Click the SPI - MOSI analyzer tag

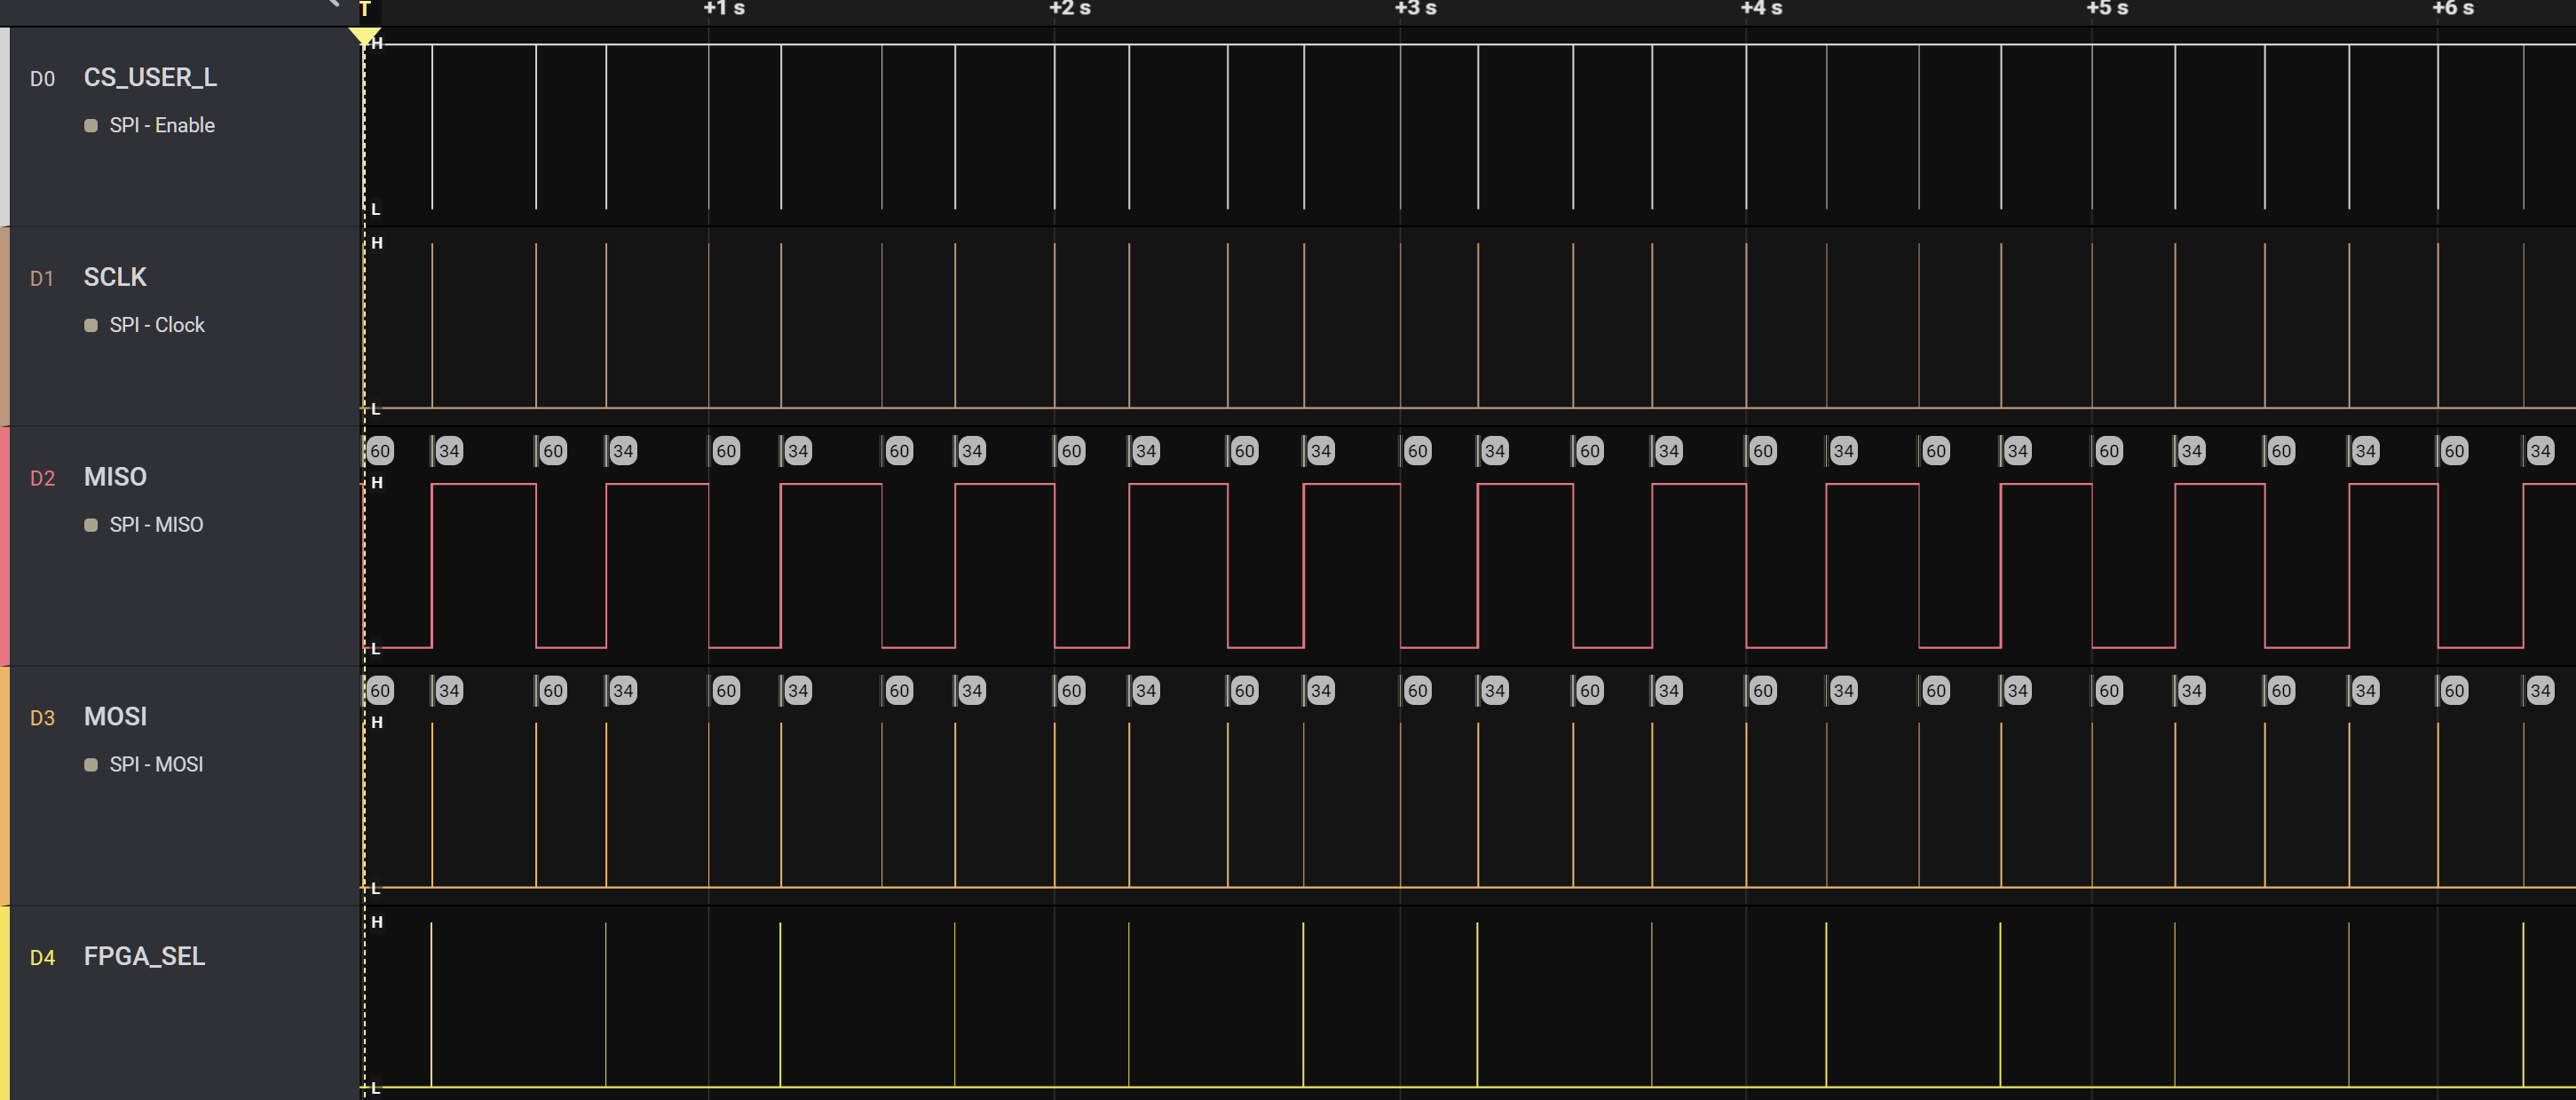[x=156, y=765]
